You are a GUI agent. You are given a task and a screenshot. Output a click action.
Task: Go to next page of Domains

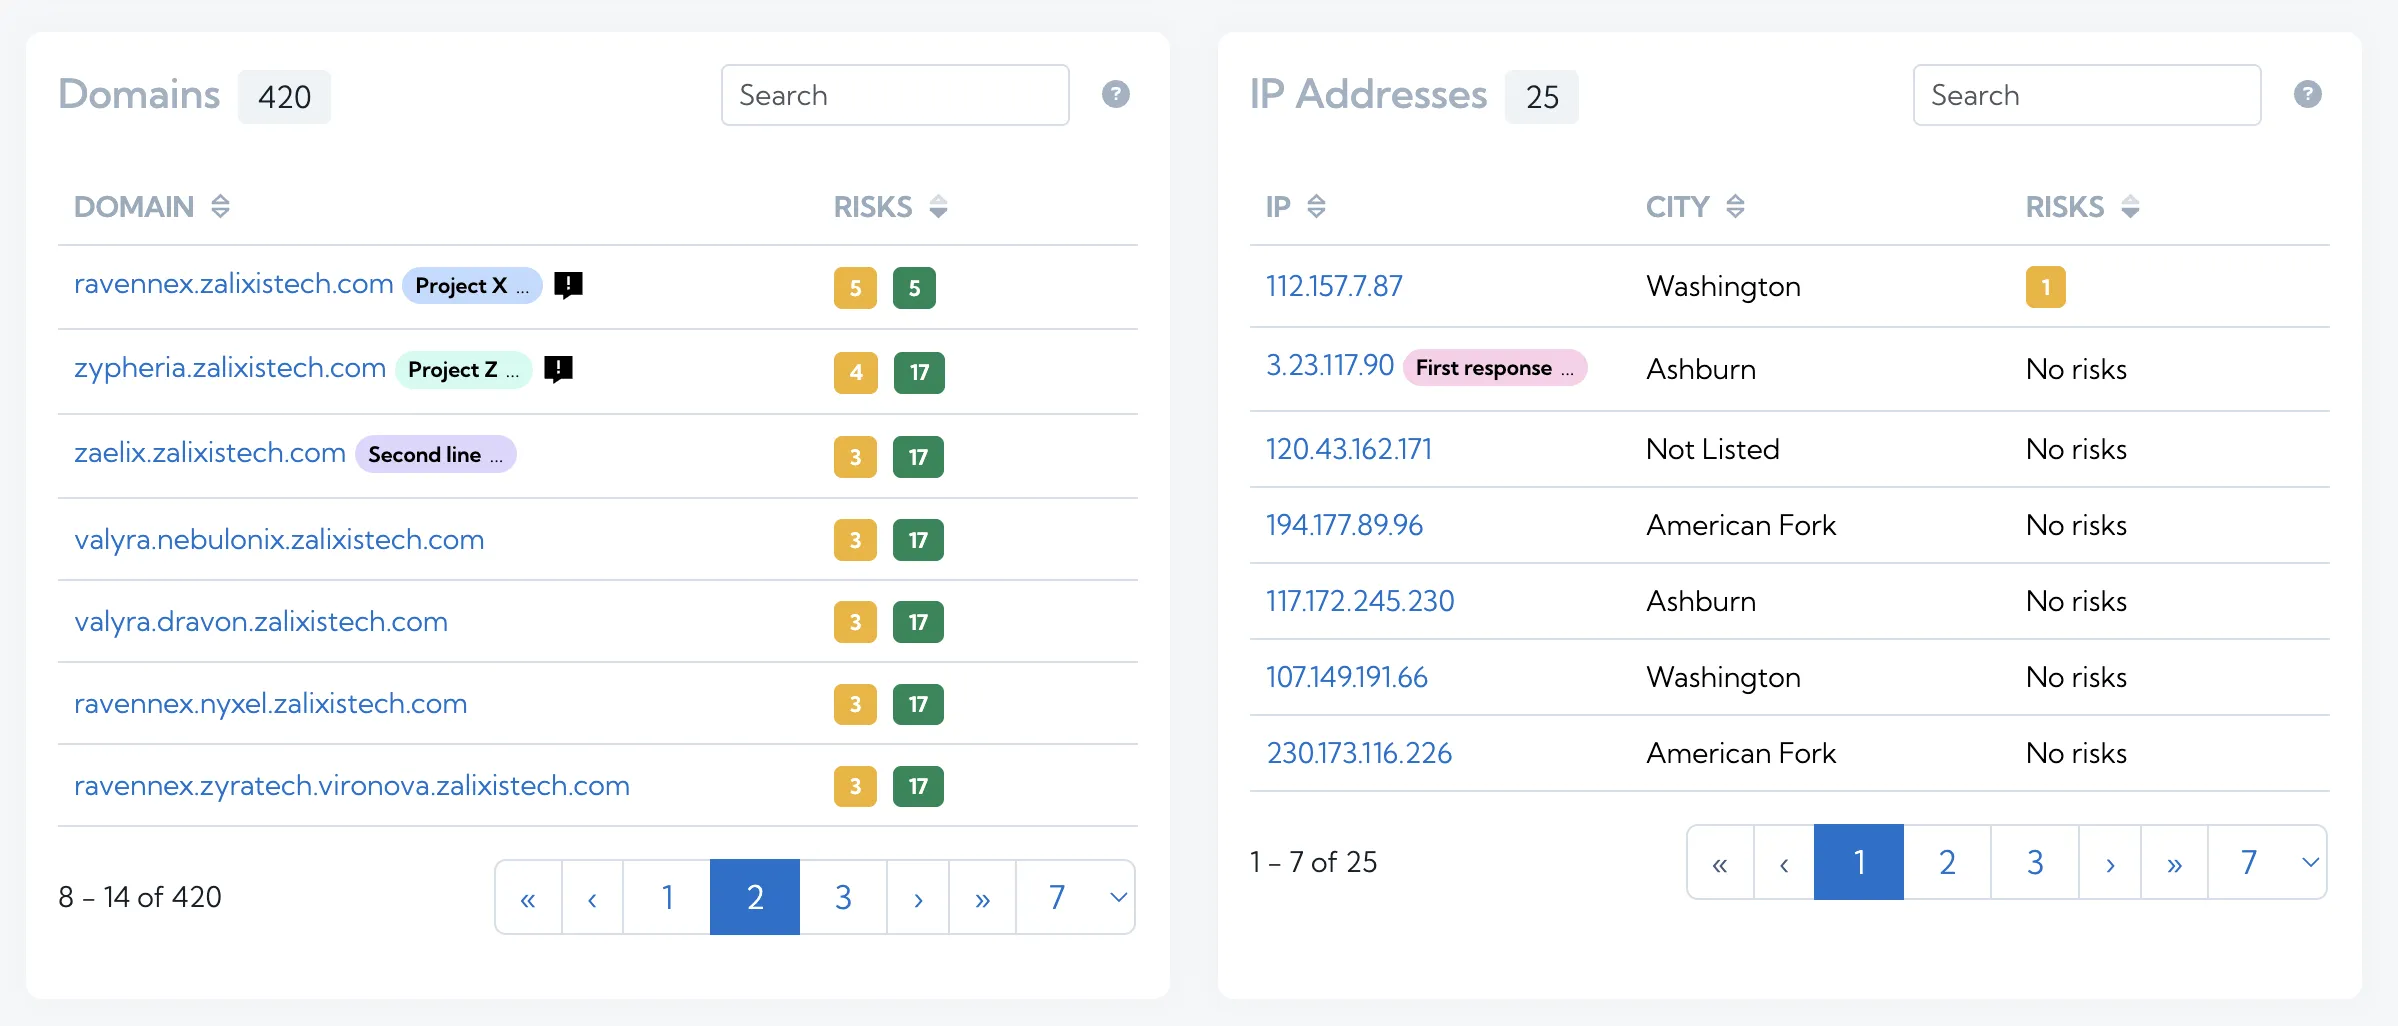[918, 897]
